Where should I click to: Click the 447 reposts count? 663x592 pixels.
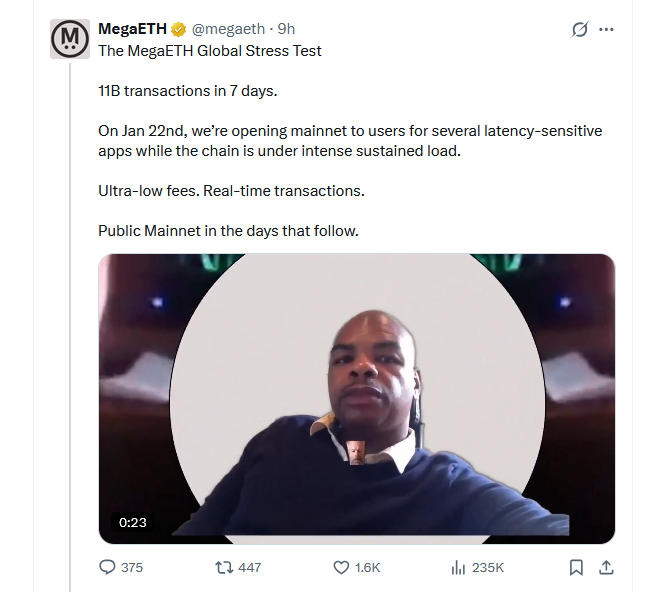click(250, 567)
